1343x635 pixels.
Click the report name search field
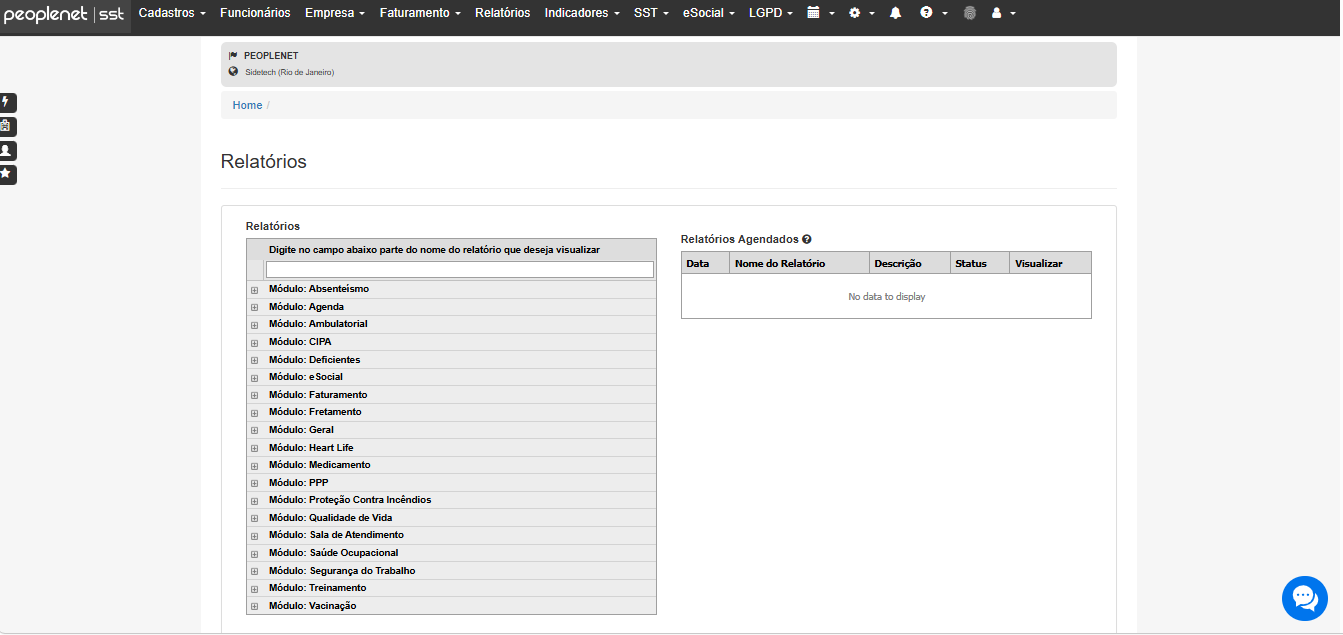point(460,269)
